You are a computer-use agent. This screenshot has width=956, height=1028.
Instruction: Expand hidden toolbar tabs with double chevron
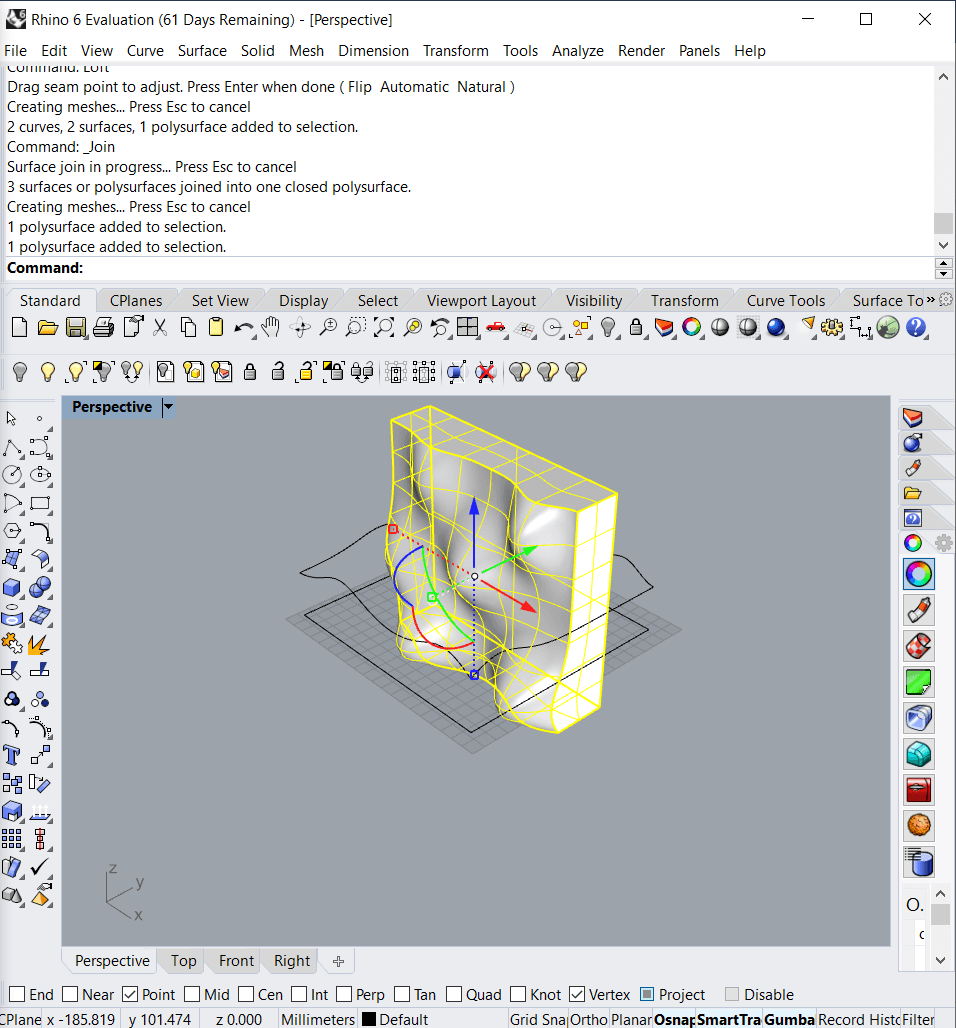pyautogui.click(x=931, y=300)
